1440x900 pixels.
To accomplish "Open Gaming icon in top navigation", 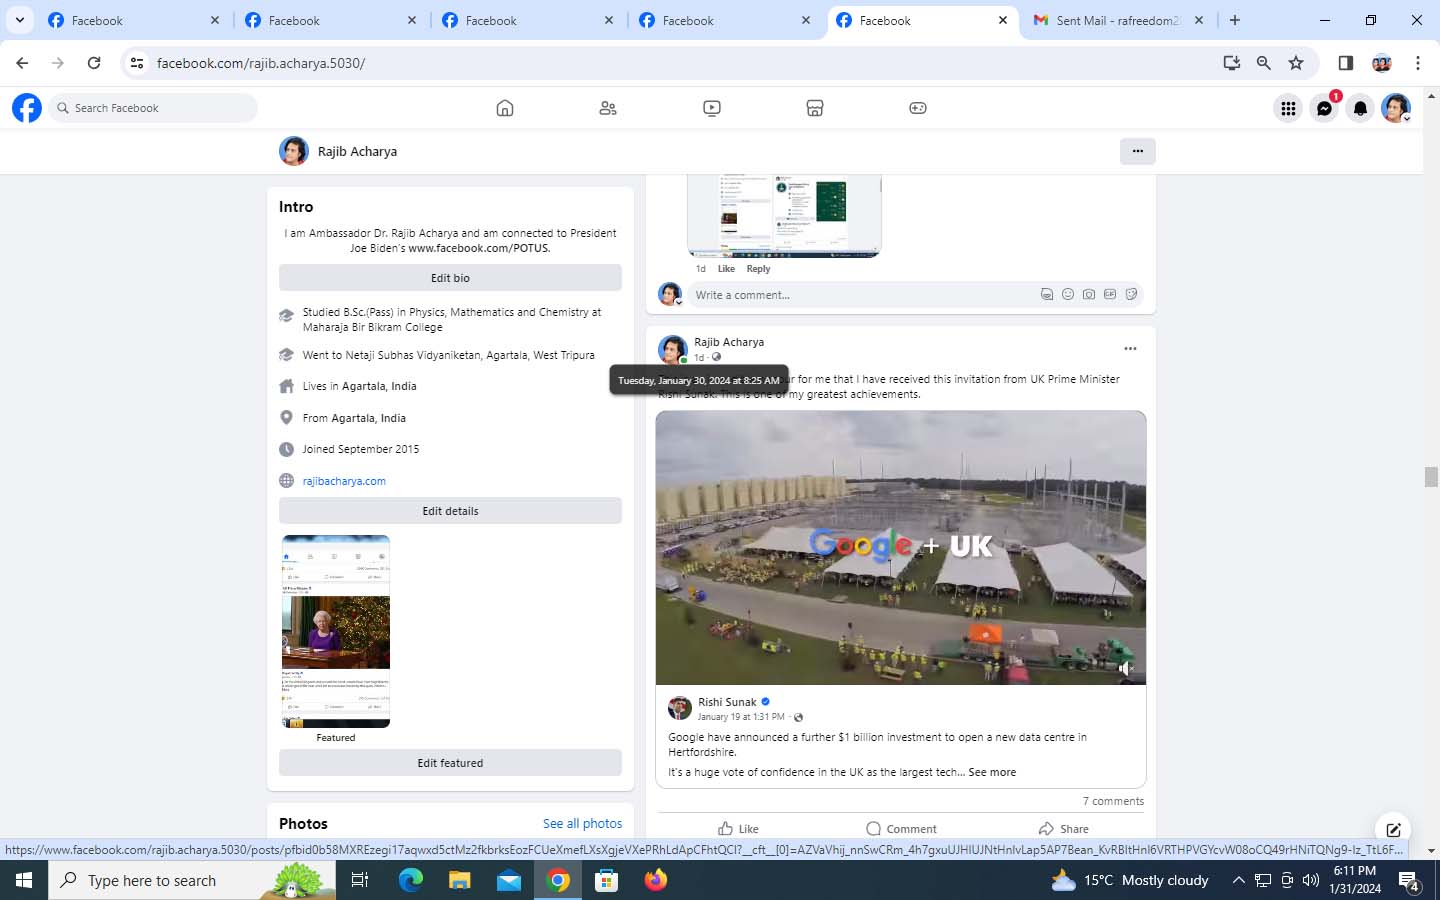I will [x=918, y=108].
